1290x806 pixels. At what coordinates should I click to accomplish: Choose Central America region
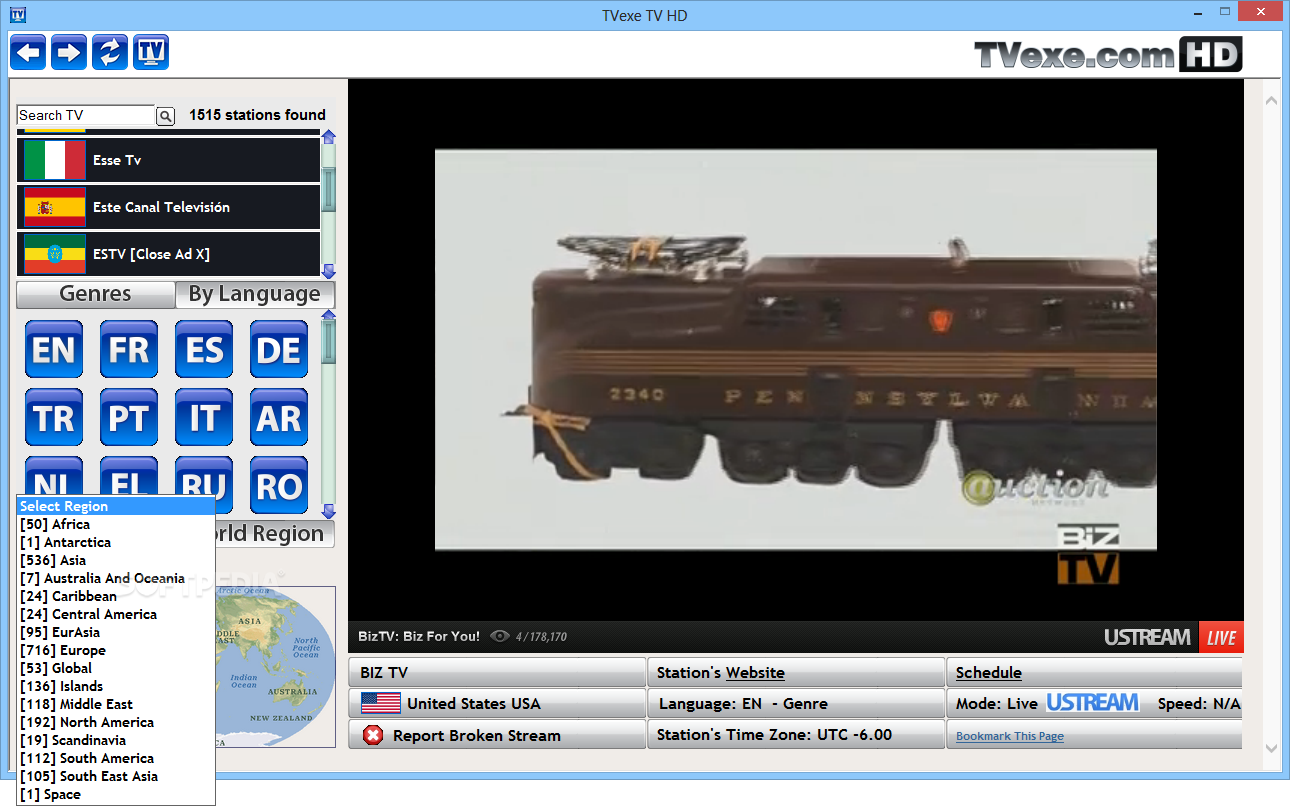116,614
